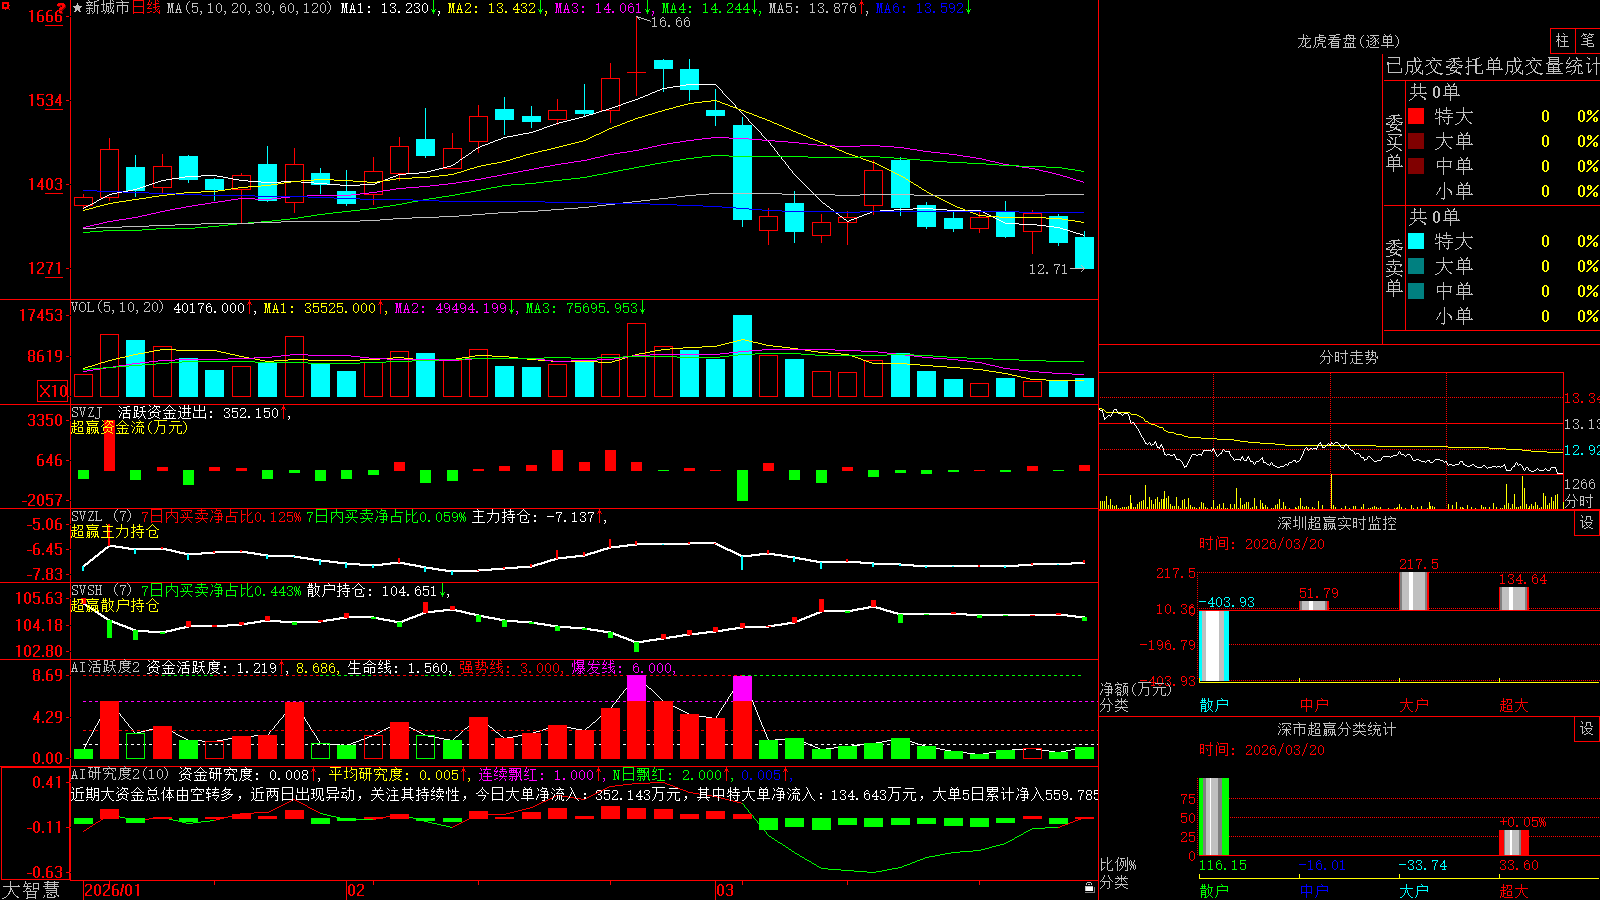Viewport: 1600px width, 900px height.
Task: Click the 资金活跃度: 1.219 value
Action: (215, 667)
